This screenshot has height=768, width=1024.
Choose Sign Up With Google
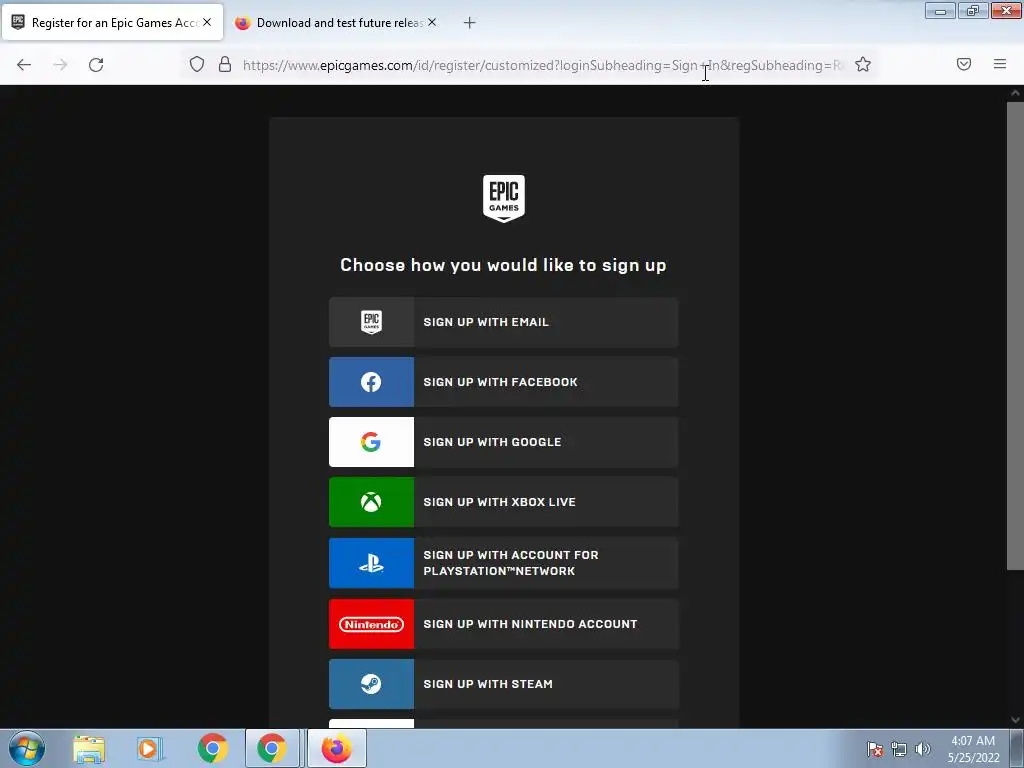(x=504, y=442)
